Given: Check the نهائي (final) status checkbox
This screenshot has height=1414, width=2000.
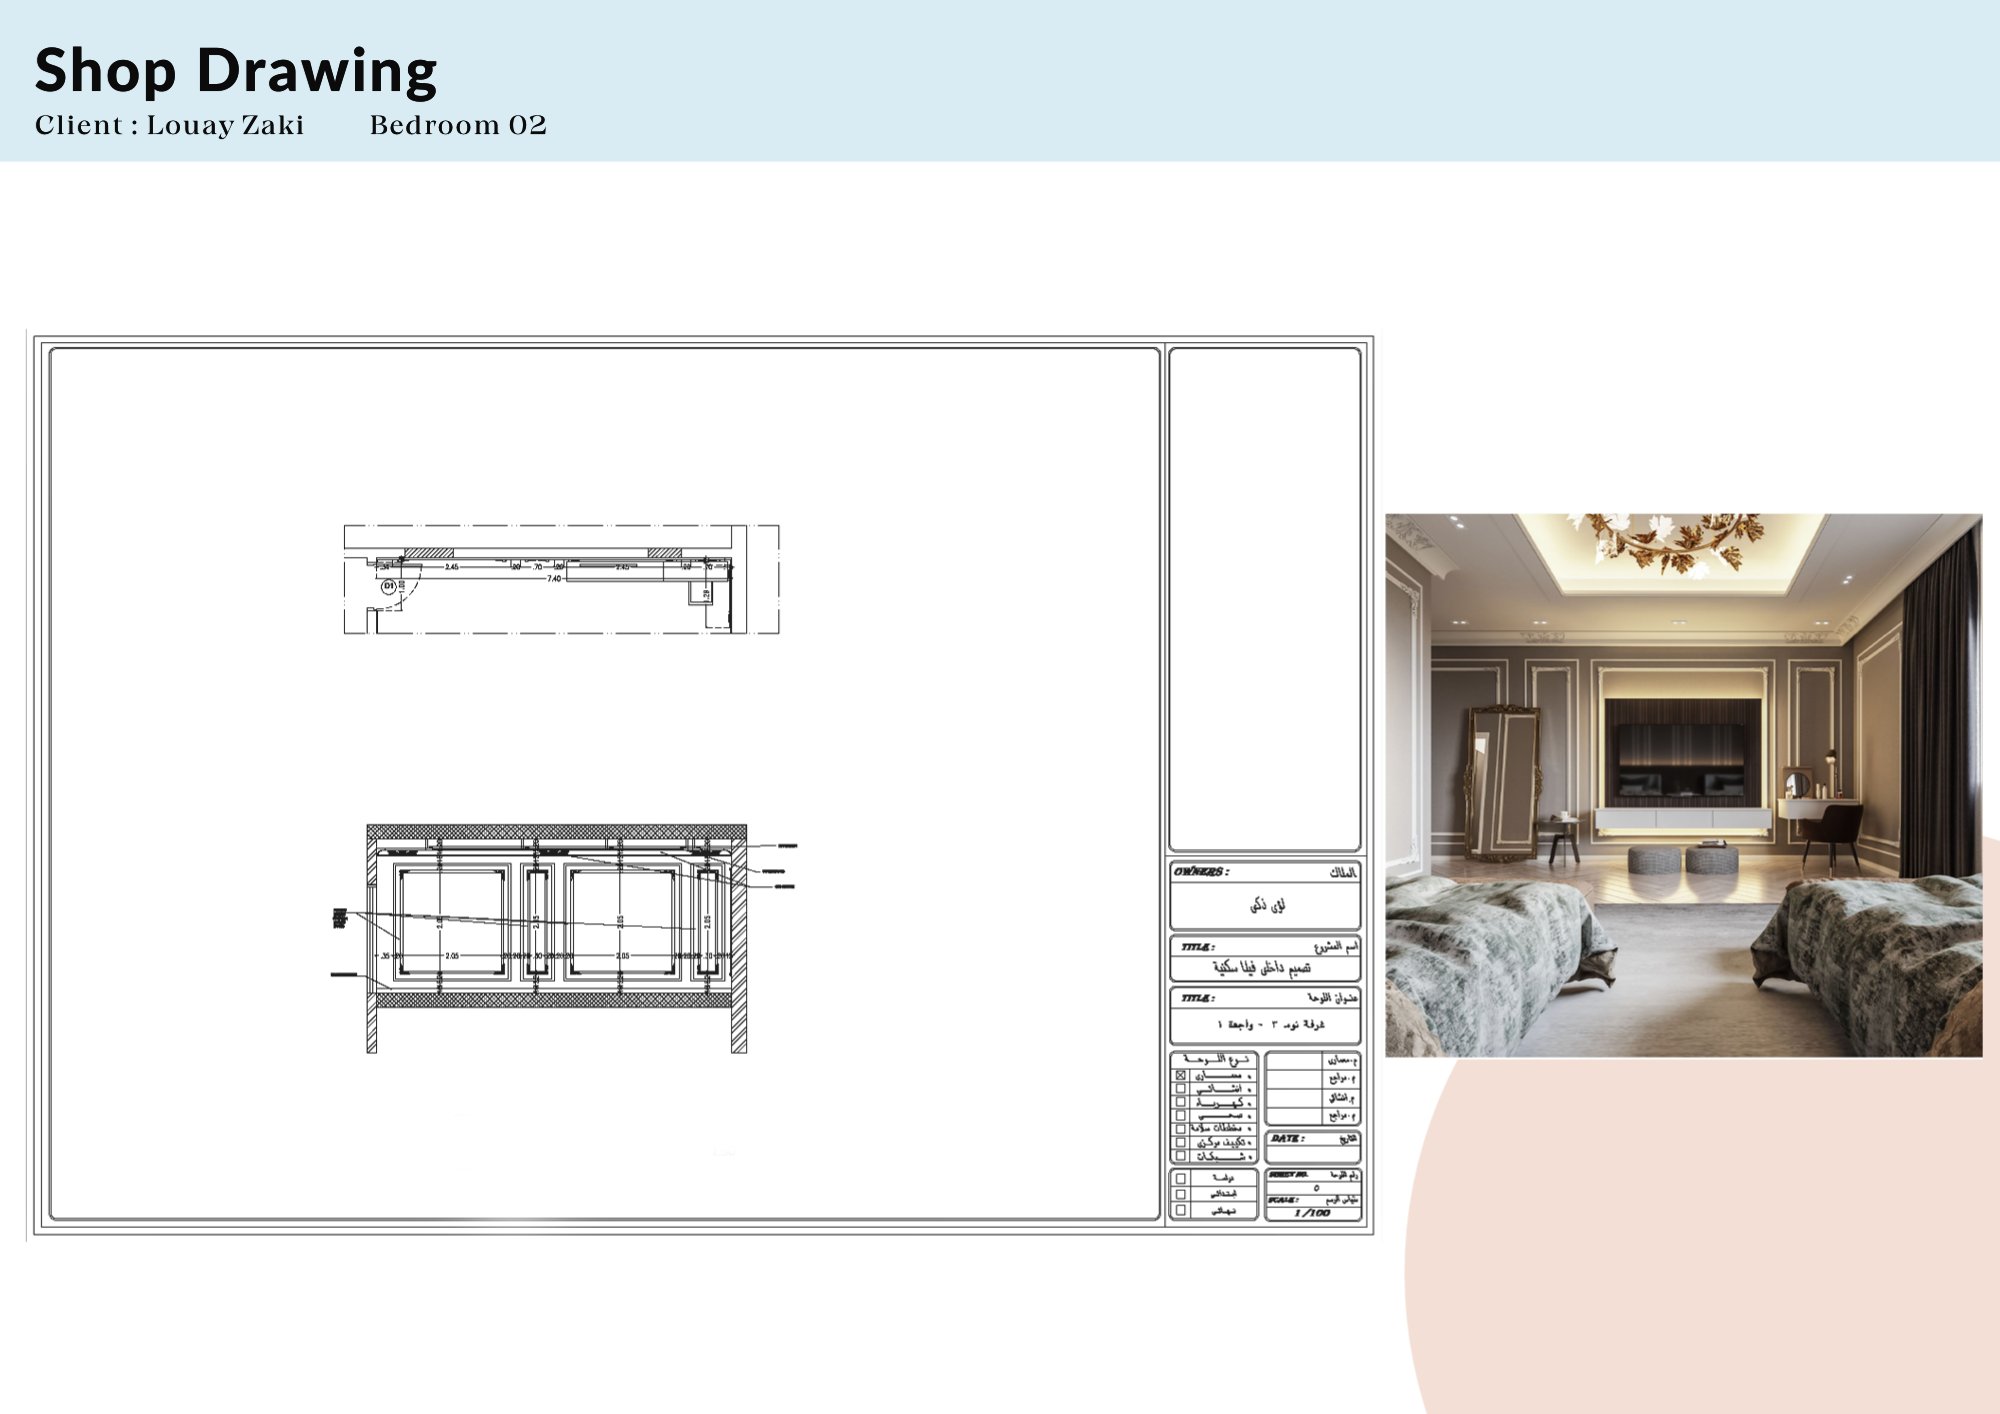Looking at the screenshot, I should click(1181, 1210).
